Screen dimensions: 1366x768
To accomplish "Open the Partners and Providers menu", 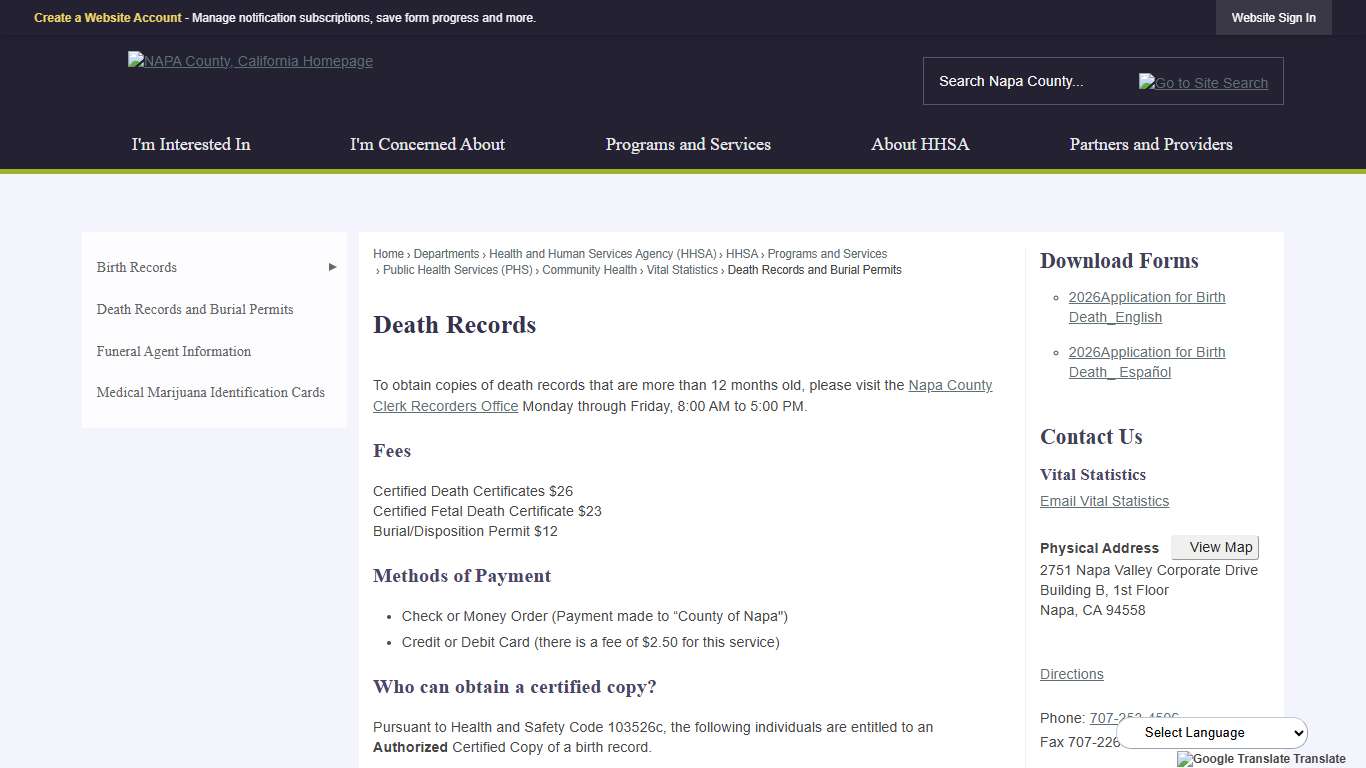I will coord(1150,144).
